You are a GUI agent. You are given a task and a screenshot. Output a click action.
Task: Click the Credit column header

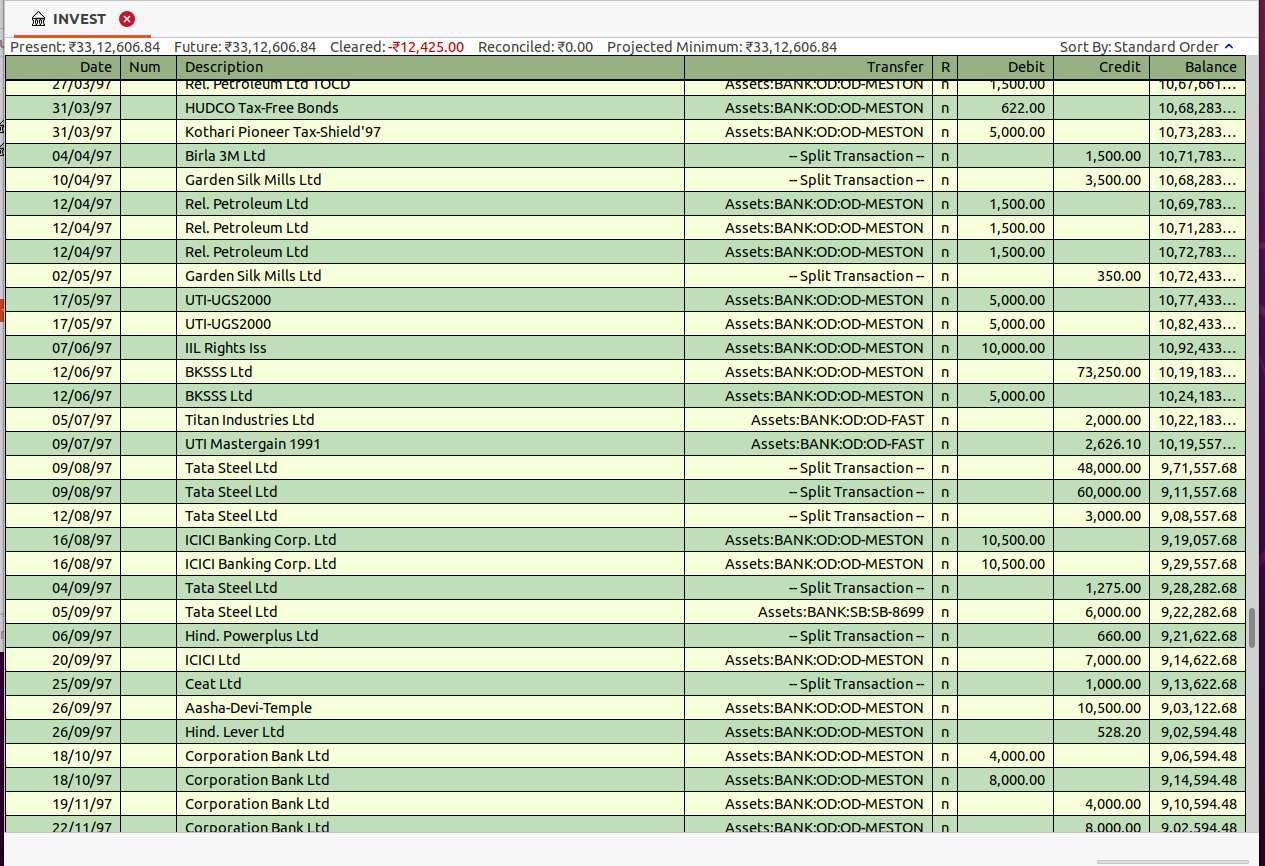click(1101, 67)
